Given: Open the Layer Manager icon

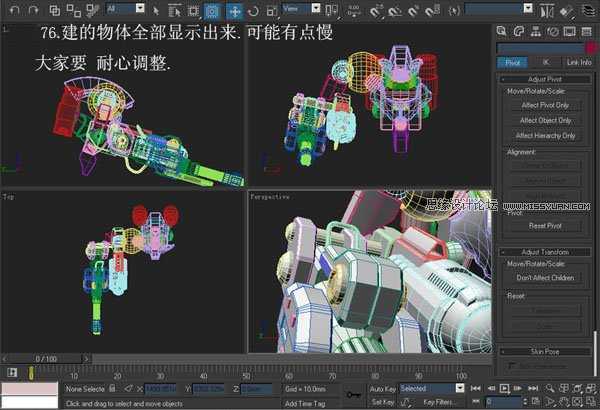Looking at the screenshot, I should [x=590, y=10].
